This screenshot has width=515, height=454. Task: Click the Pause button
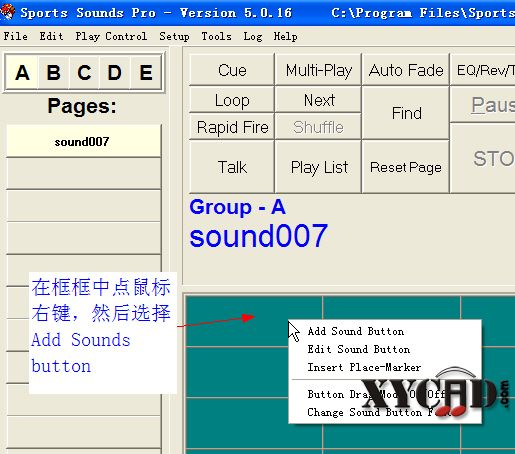483,105
